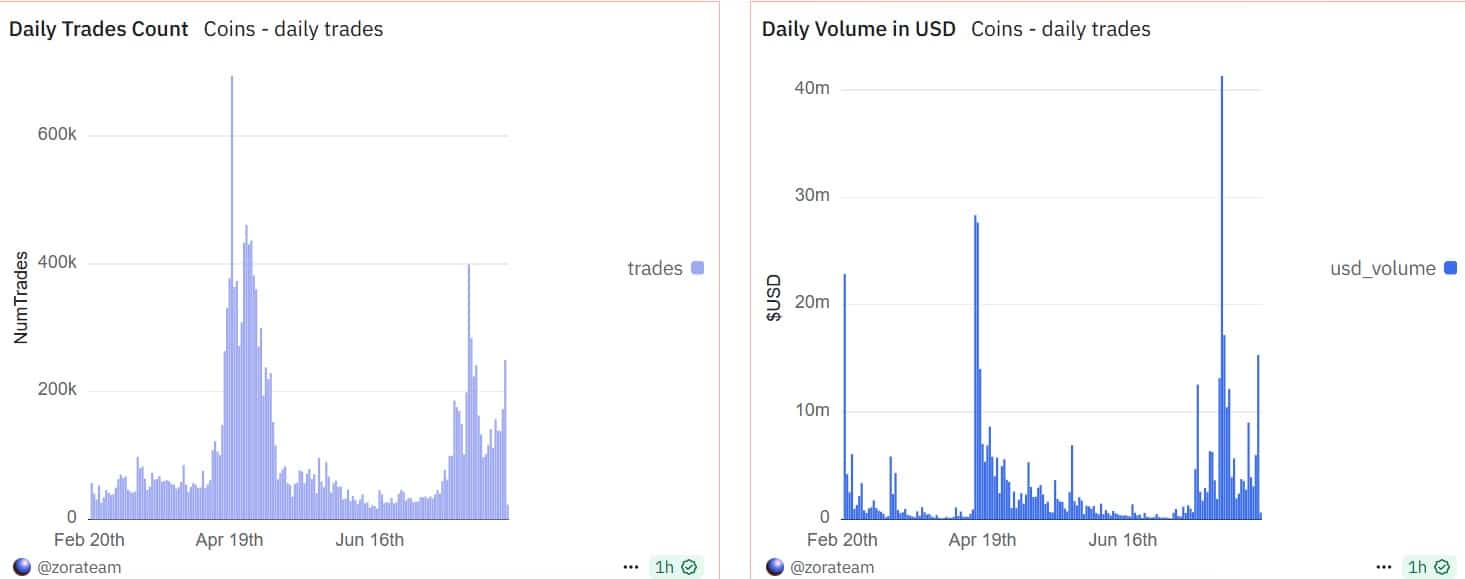Click the verified freshness checkmark on the trades chart

point(688,566)
